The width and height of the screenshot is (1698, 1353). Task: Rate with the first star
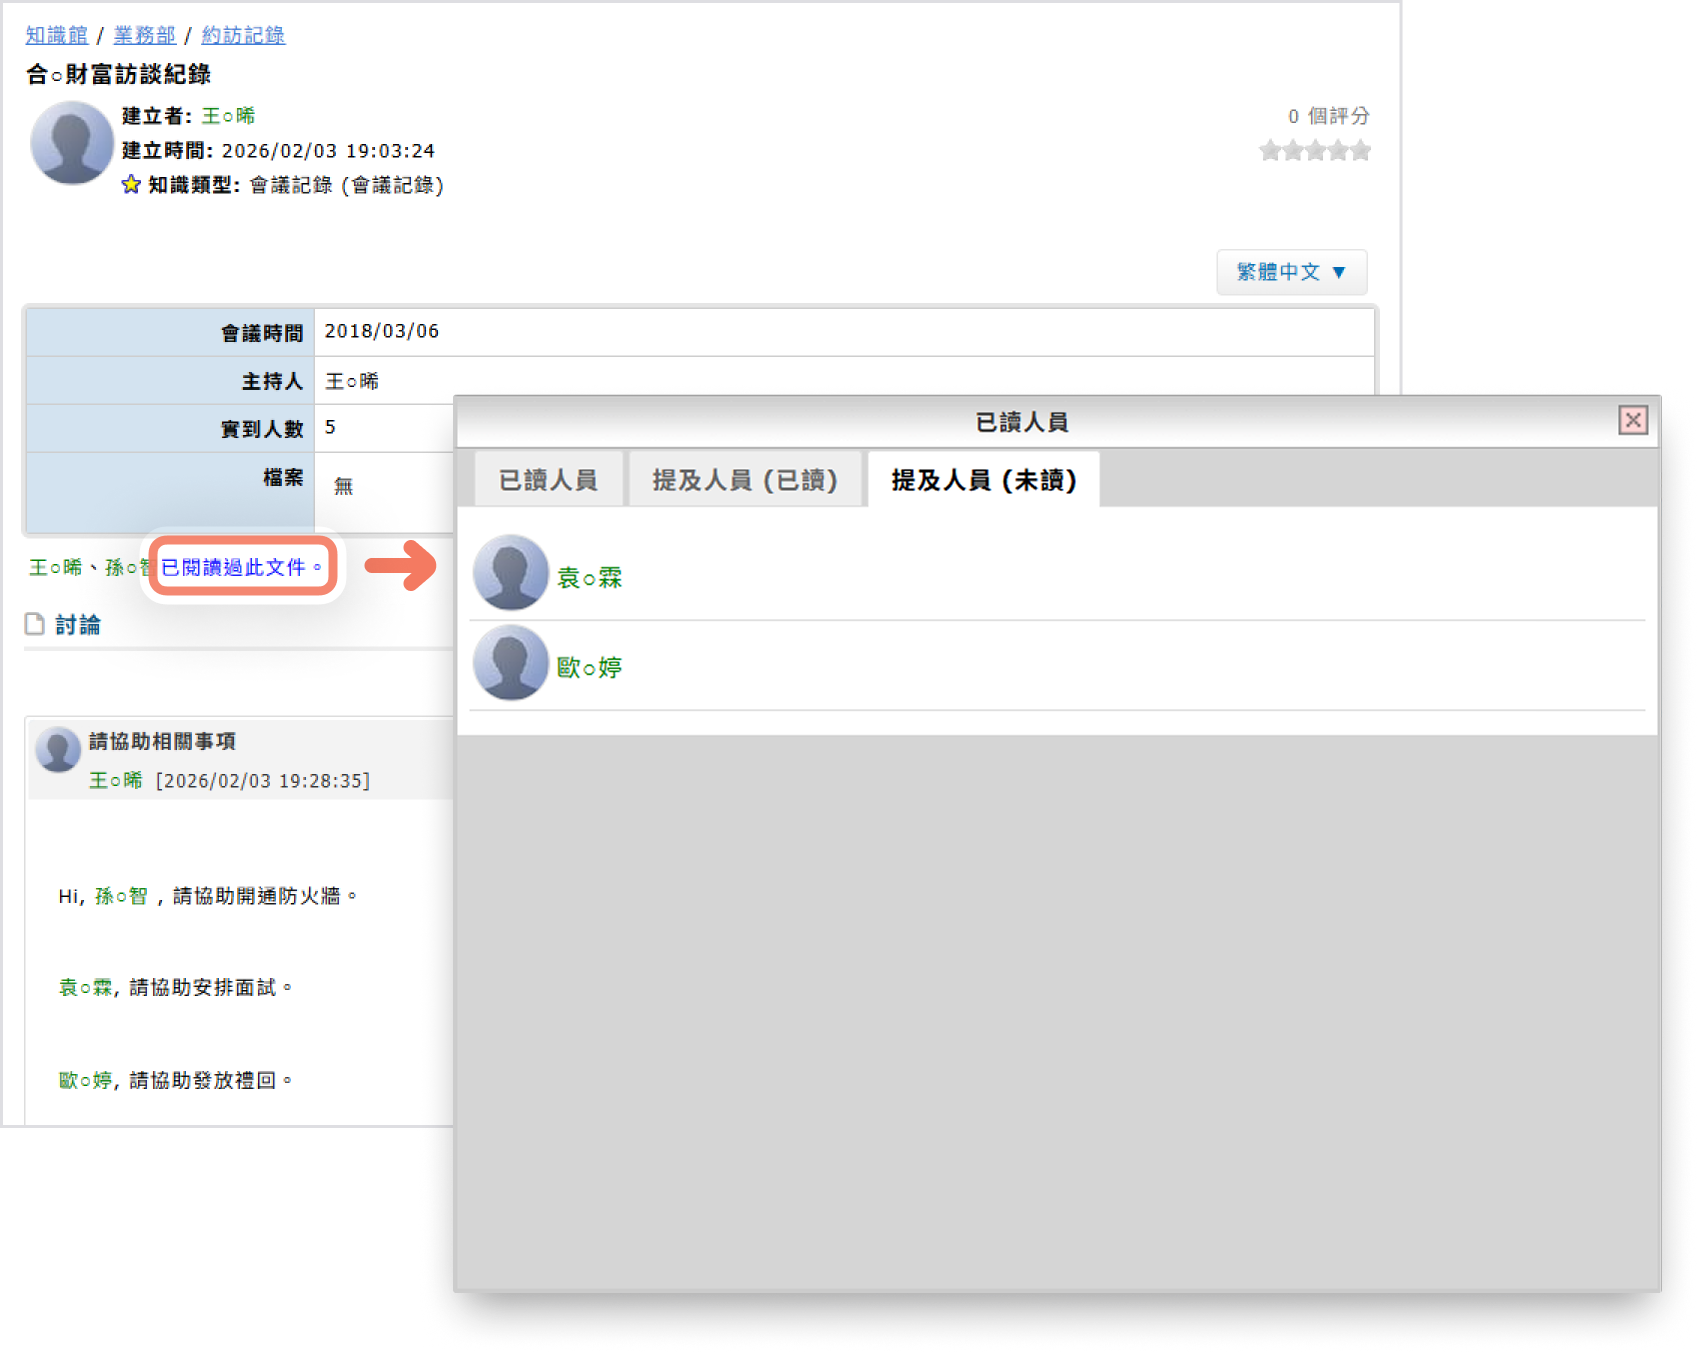1270,151
